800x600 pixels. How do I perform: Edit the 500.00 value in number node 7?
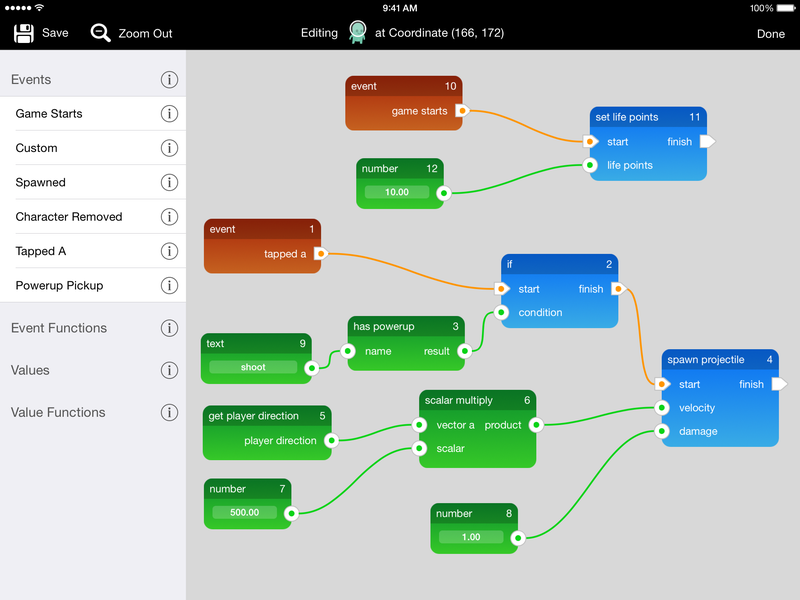(244, 512)
